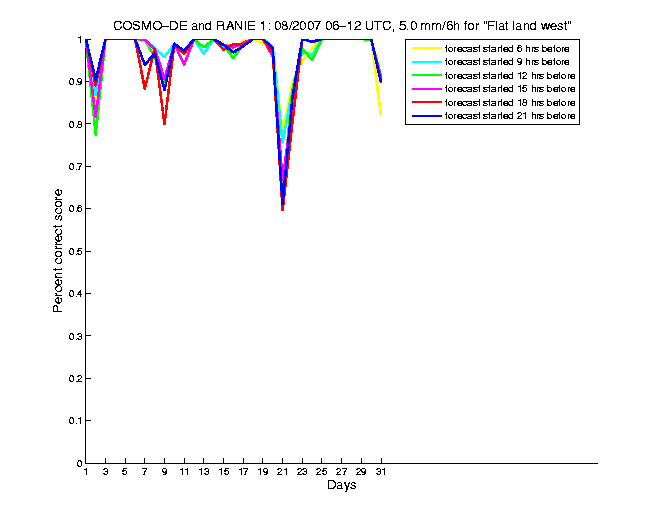Click x-axis tick label 17
660x520 pixels.
(x=243, y=472)
